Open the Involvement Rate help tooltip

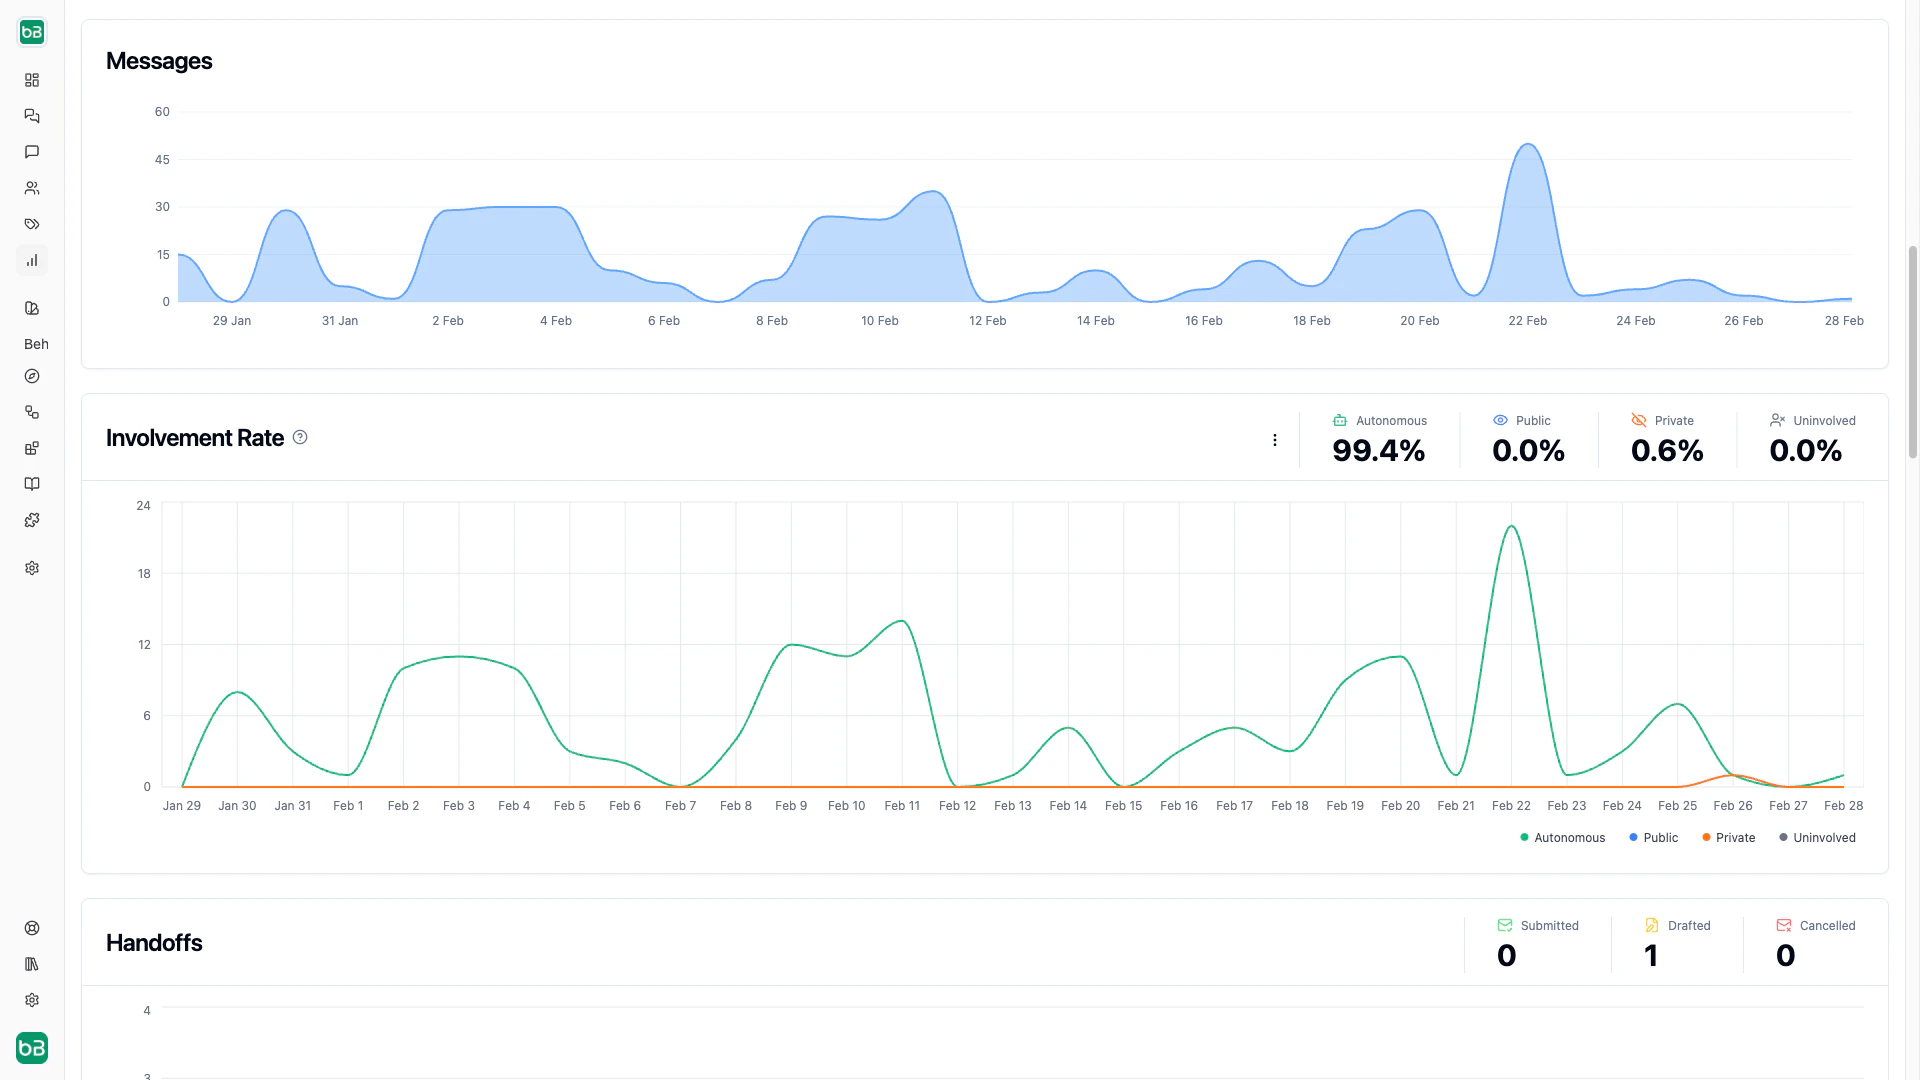click(300, 437)
